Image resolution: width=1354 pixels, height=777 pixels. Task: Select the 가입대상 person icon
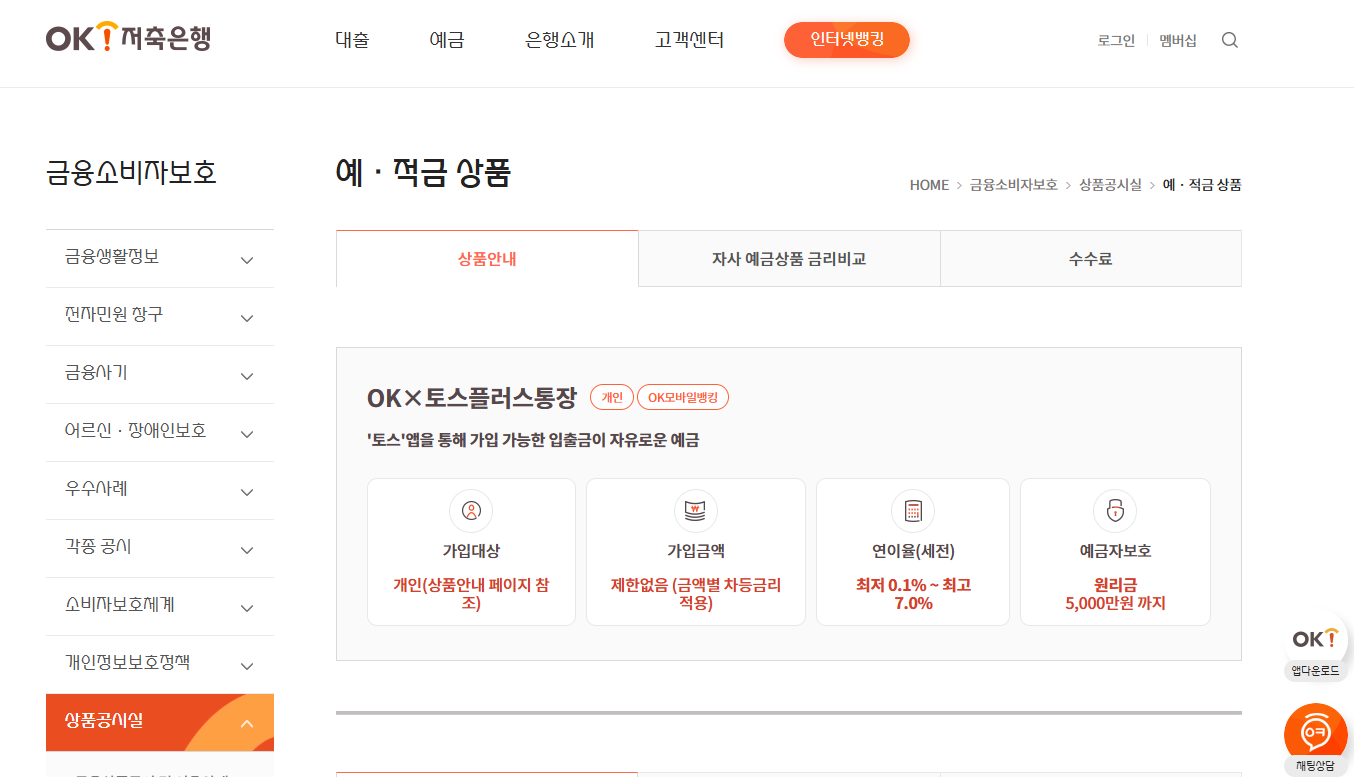pyautogui.click(x=471, y=511)
